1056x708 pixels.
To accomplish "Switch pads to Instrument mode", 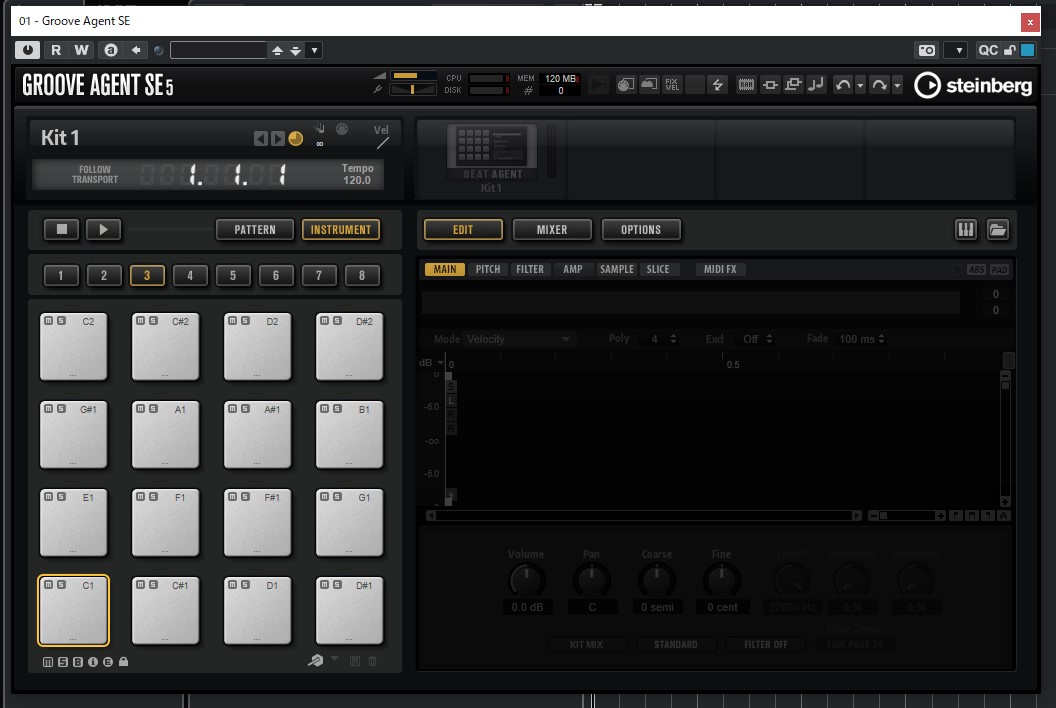I will tap(341, 230).
